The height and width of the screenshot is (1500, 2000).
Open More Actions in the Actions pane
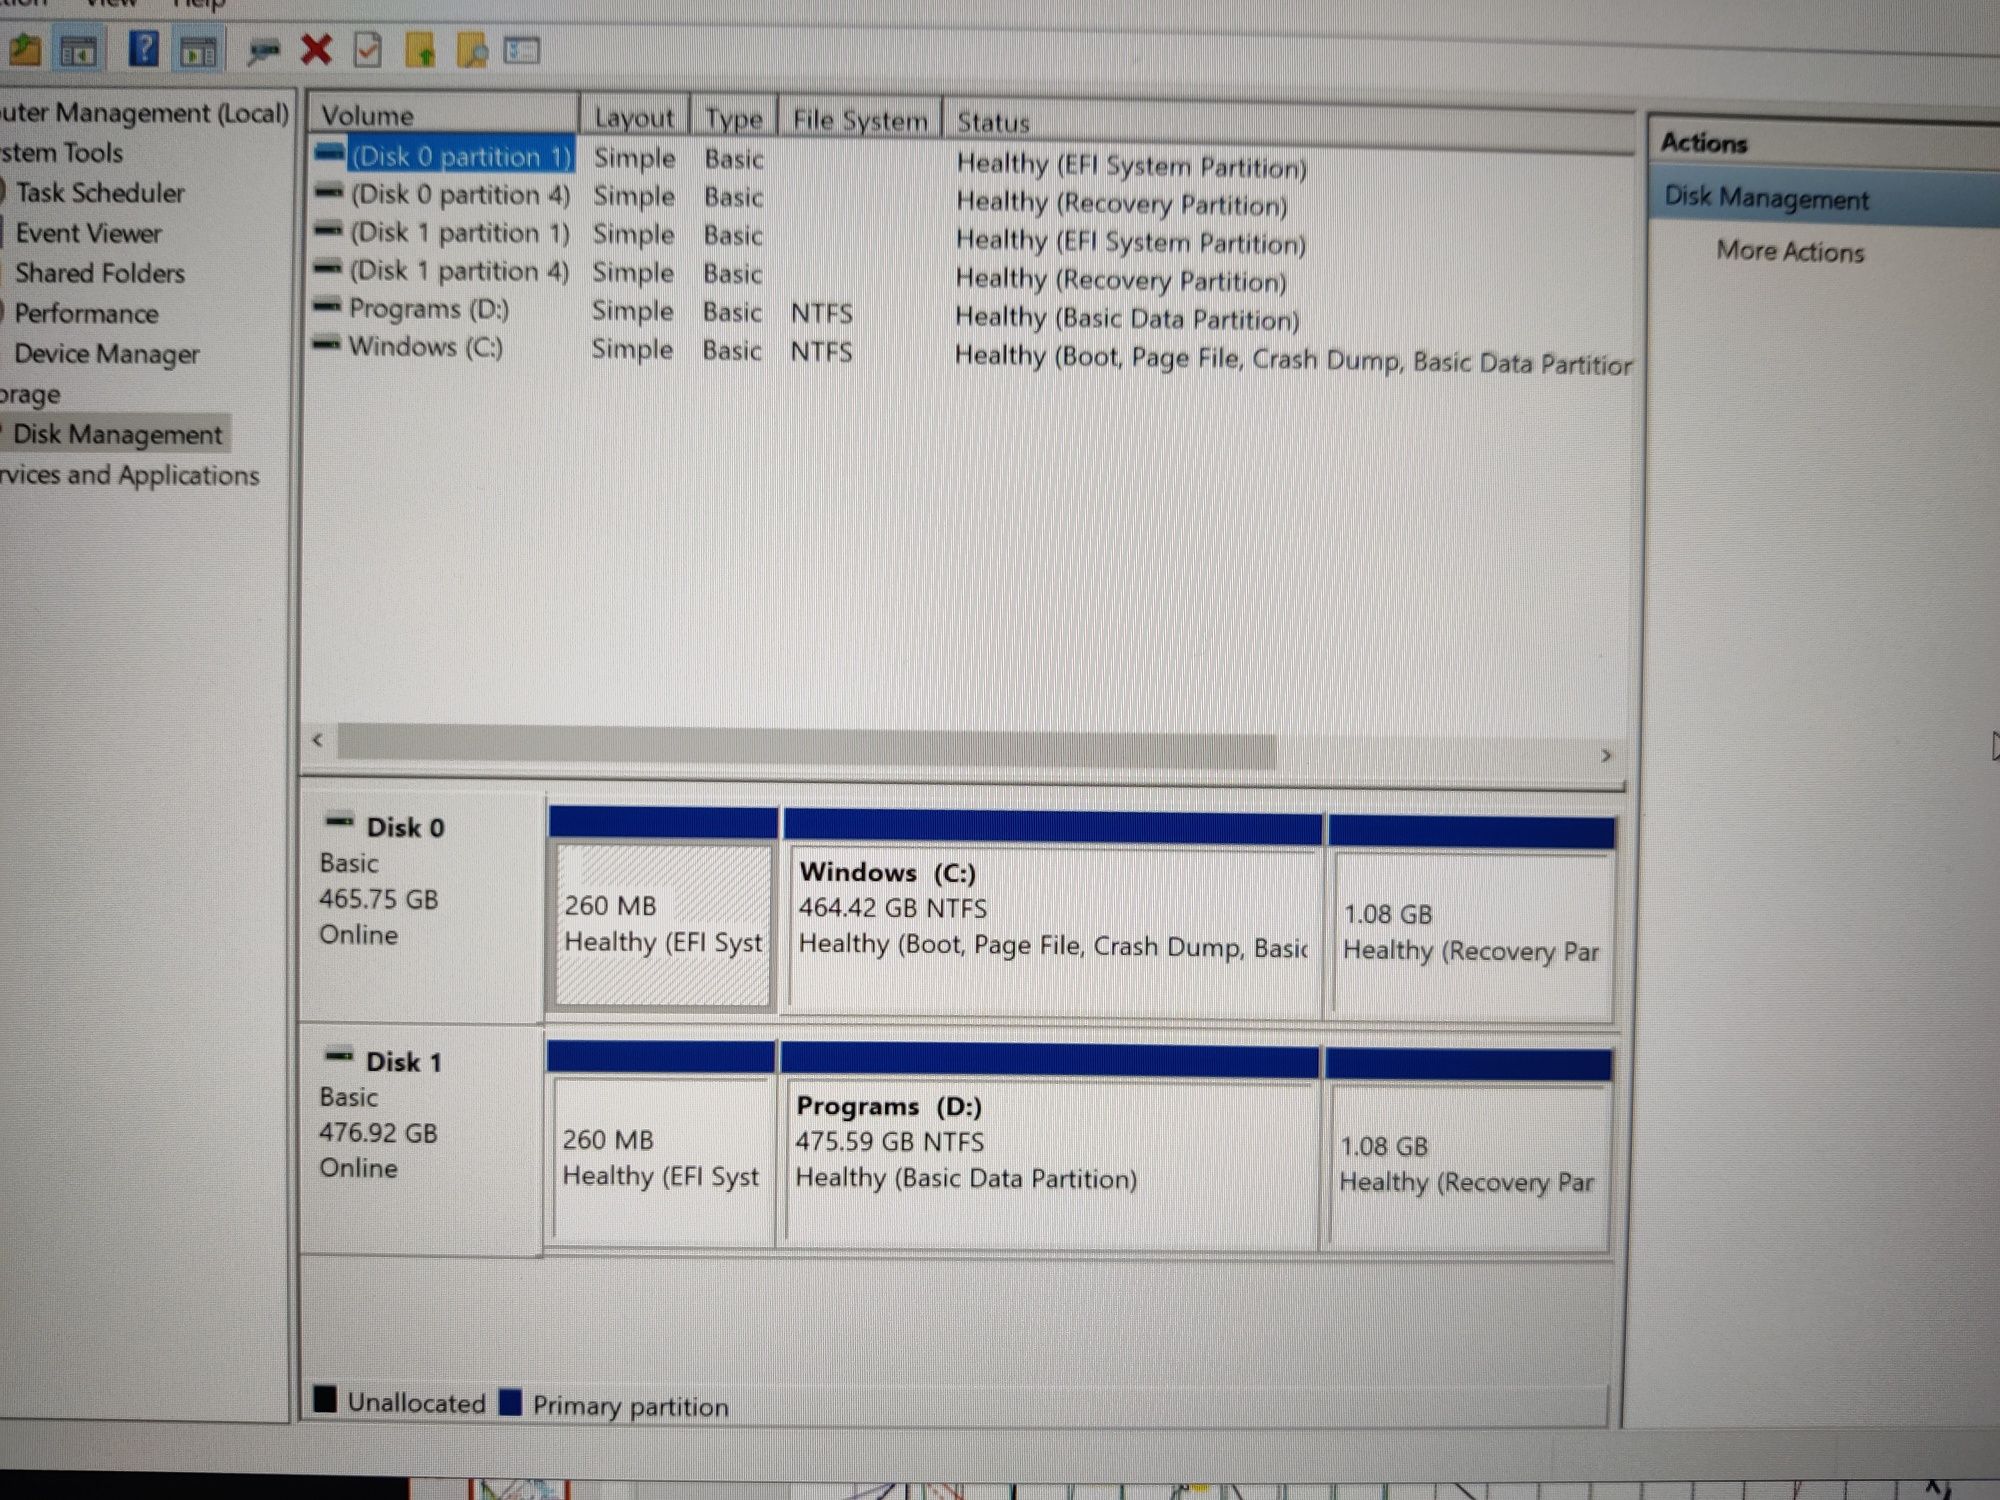point(1790,251)
